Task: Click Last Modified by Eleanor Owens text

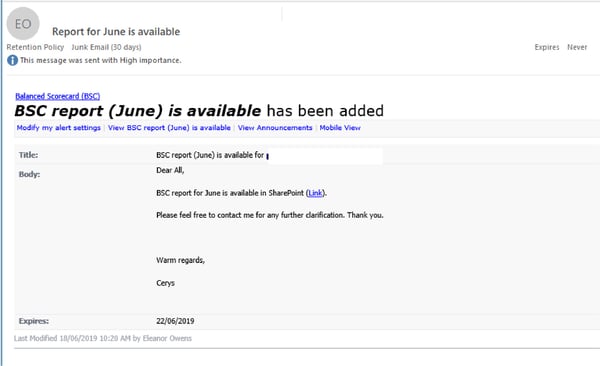Action: click(103, 338)
